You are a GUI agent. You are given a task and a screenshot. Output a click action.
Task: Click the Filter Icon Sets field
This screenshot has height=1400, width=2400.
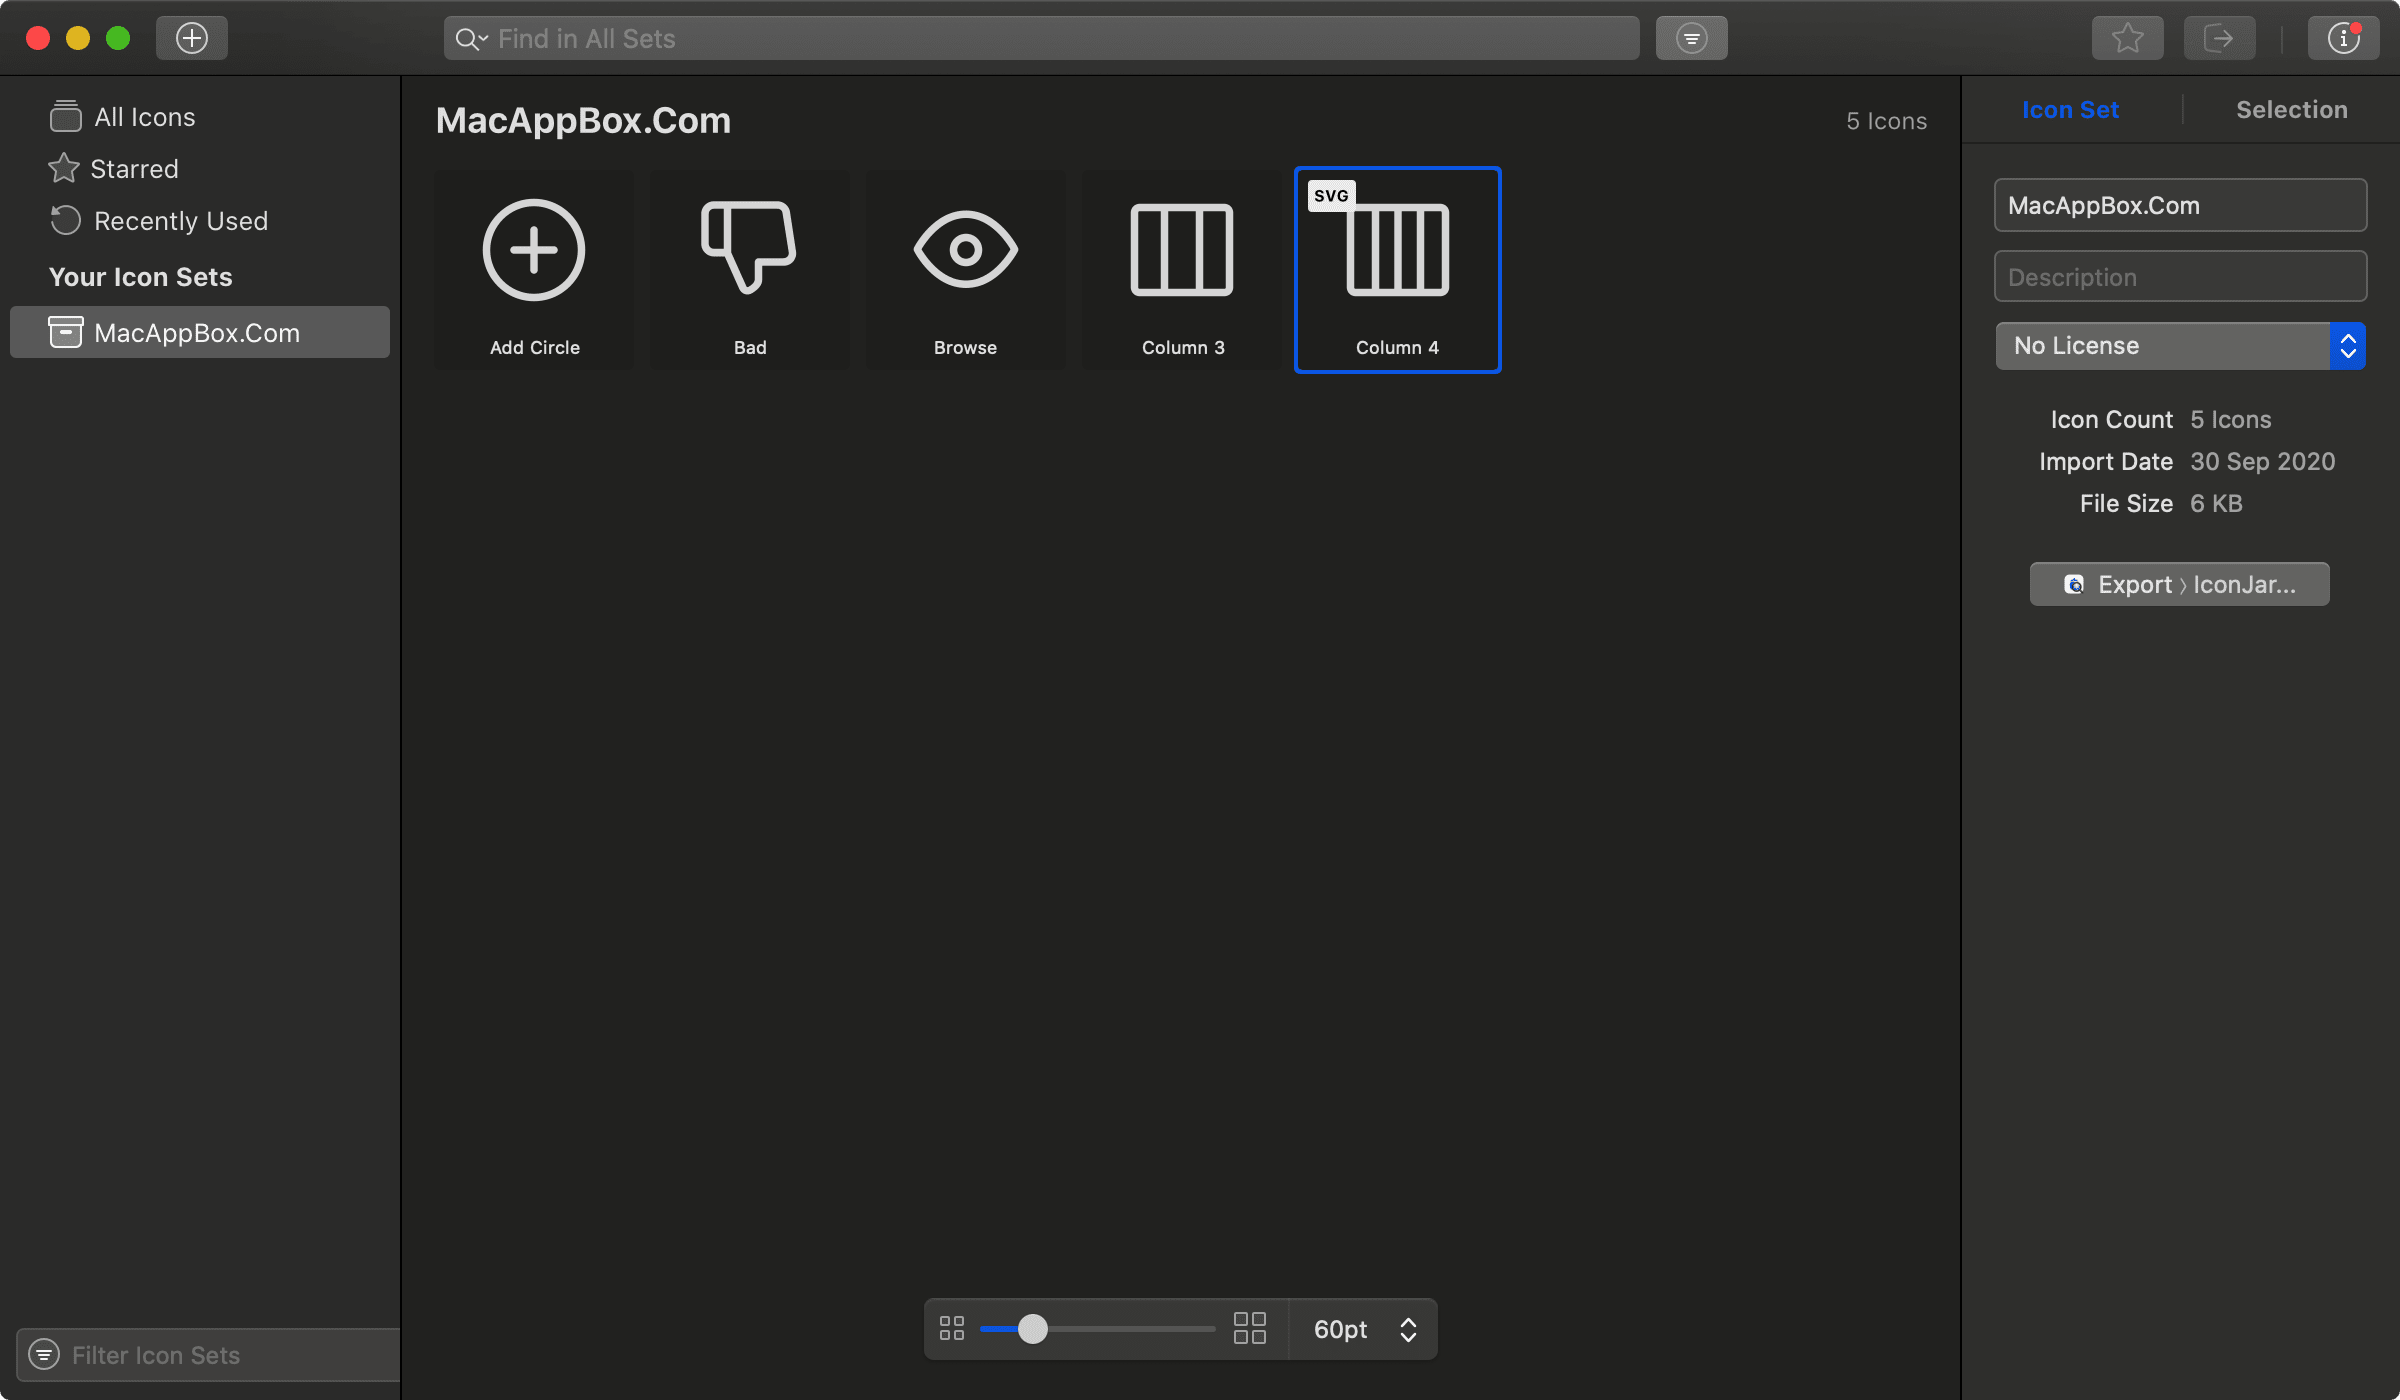pyautogui.click(x=208, y=1355)
